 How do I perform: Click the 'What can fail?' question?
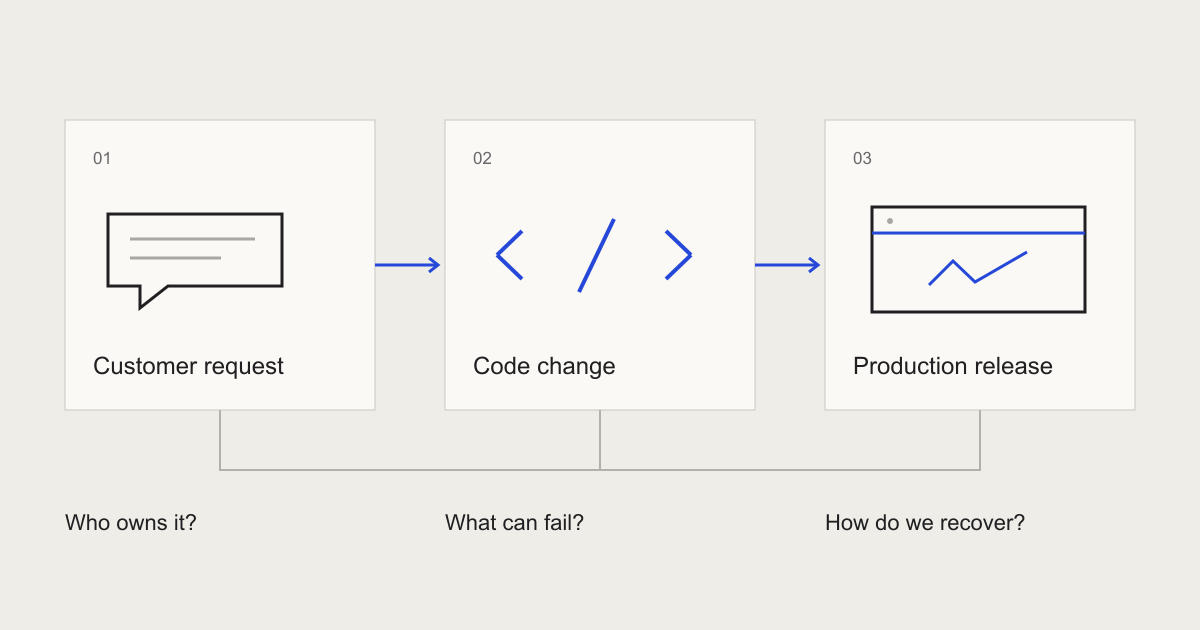514,522
